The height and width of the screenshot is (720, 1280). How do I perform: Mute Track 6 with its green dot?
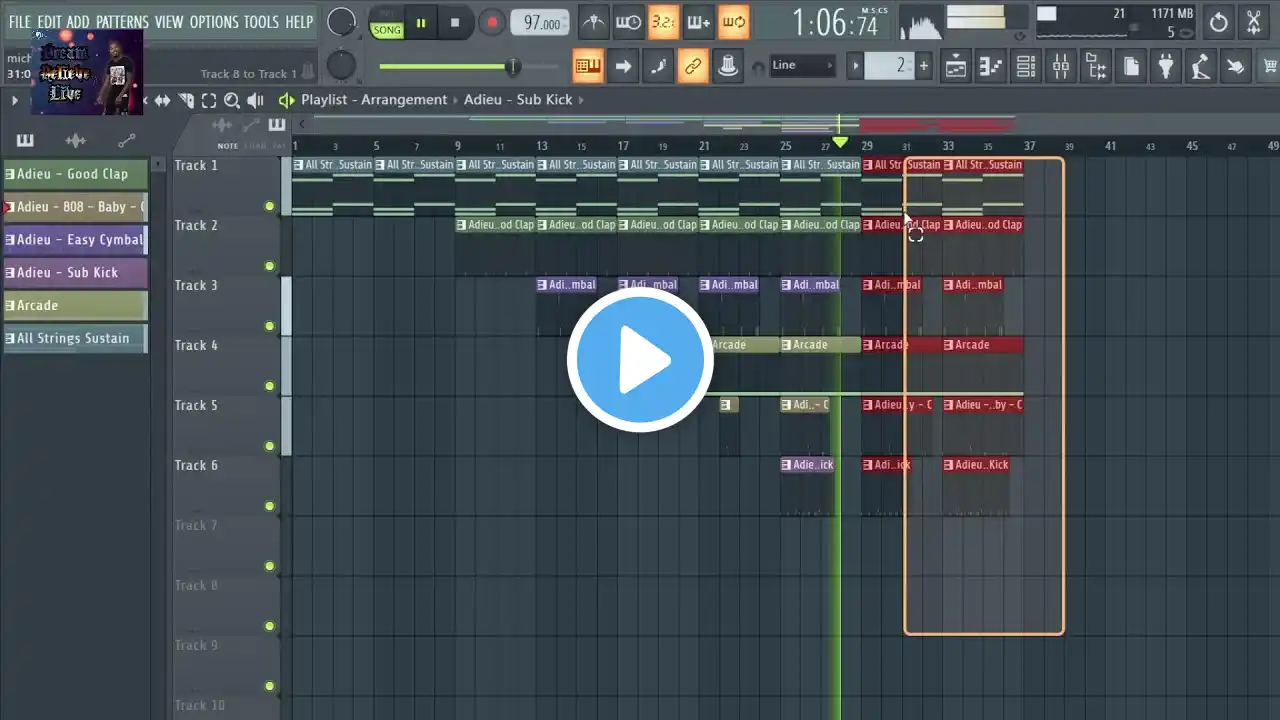[269, 507]
